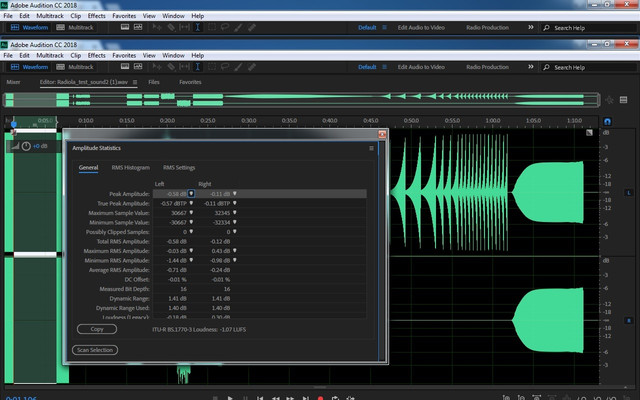Jump to right Possibly Clipped Samples location
The image size is (640, 400).
click(235, 231)
